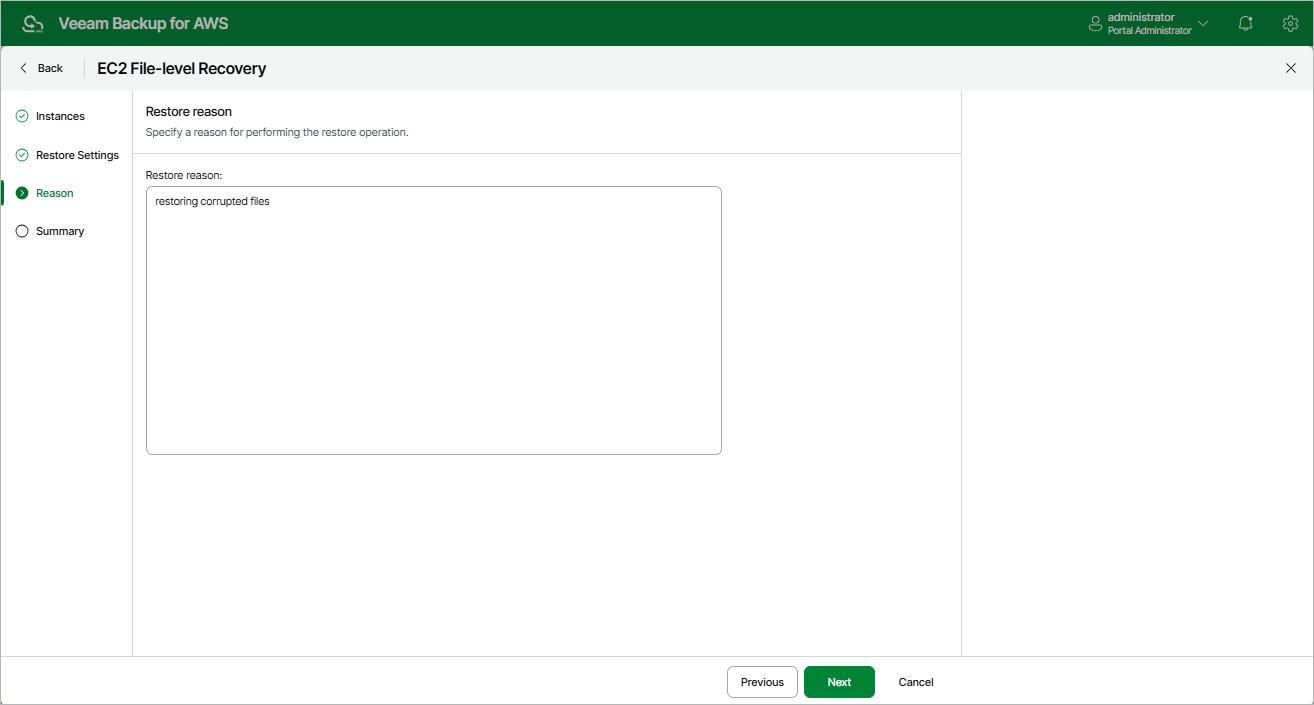Expand the administrator account dropdown arrow
The height and width of the screenshot is (705, 1314).
tap(1203, 23)
